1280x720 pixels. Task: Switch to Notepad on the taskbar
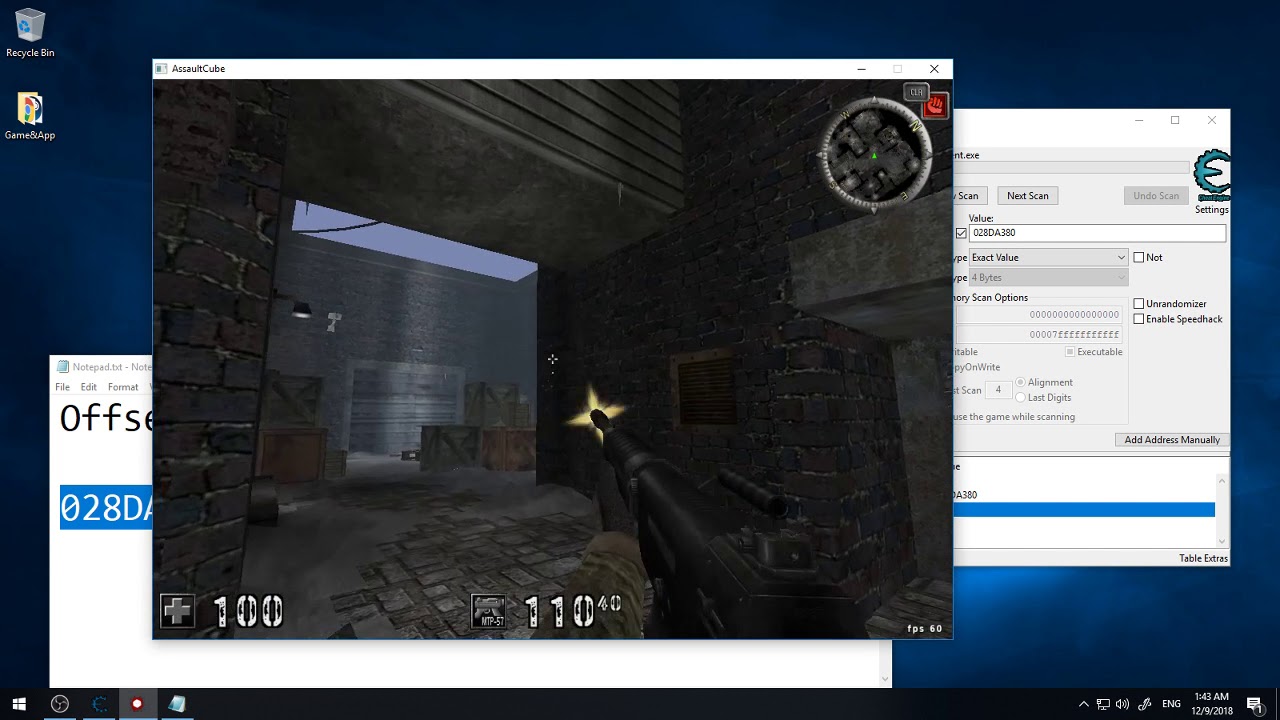coord(176,704)
